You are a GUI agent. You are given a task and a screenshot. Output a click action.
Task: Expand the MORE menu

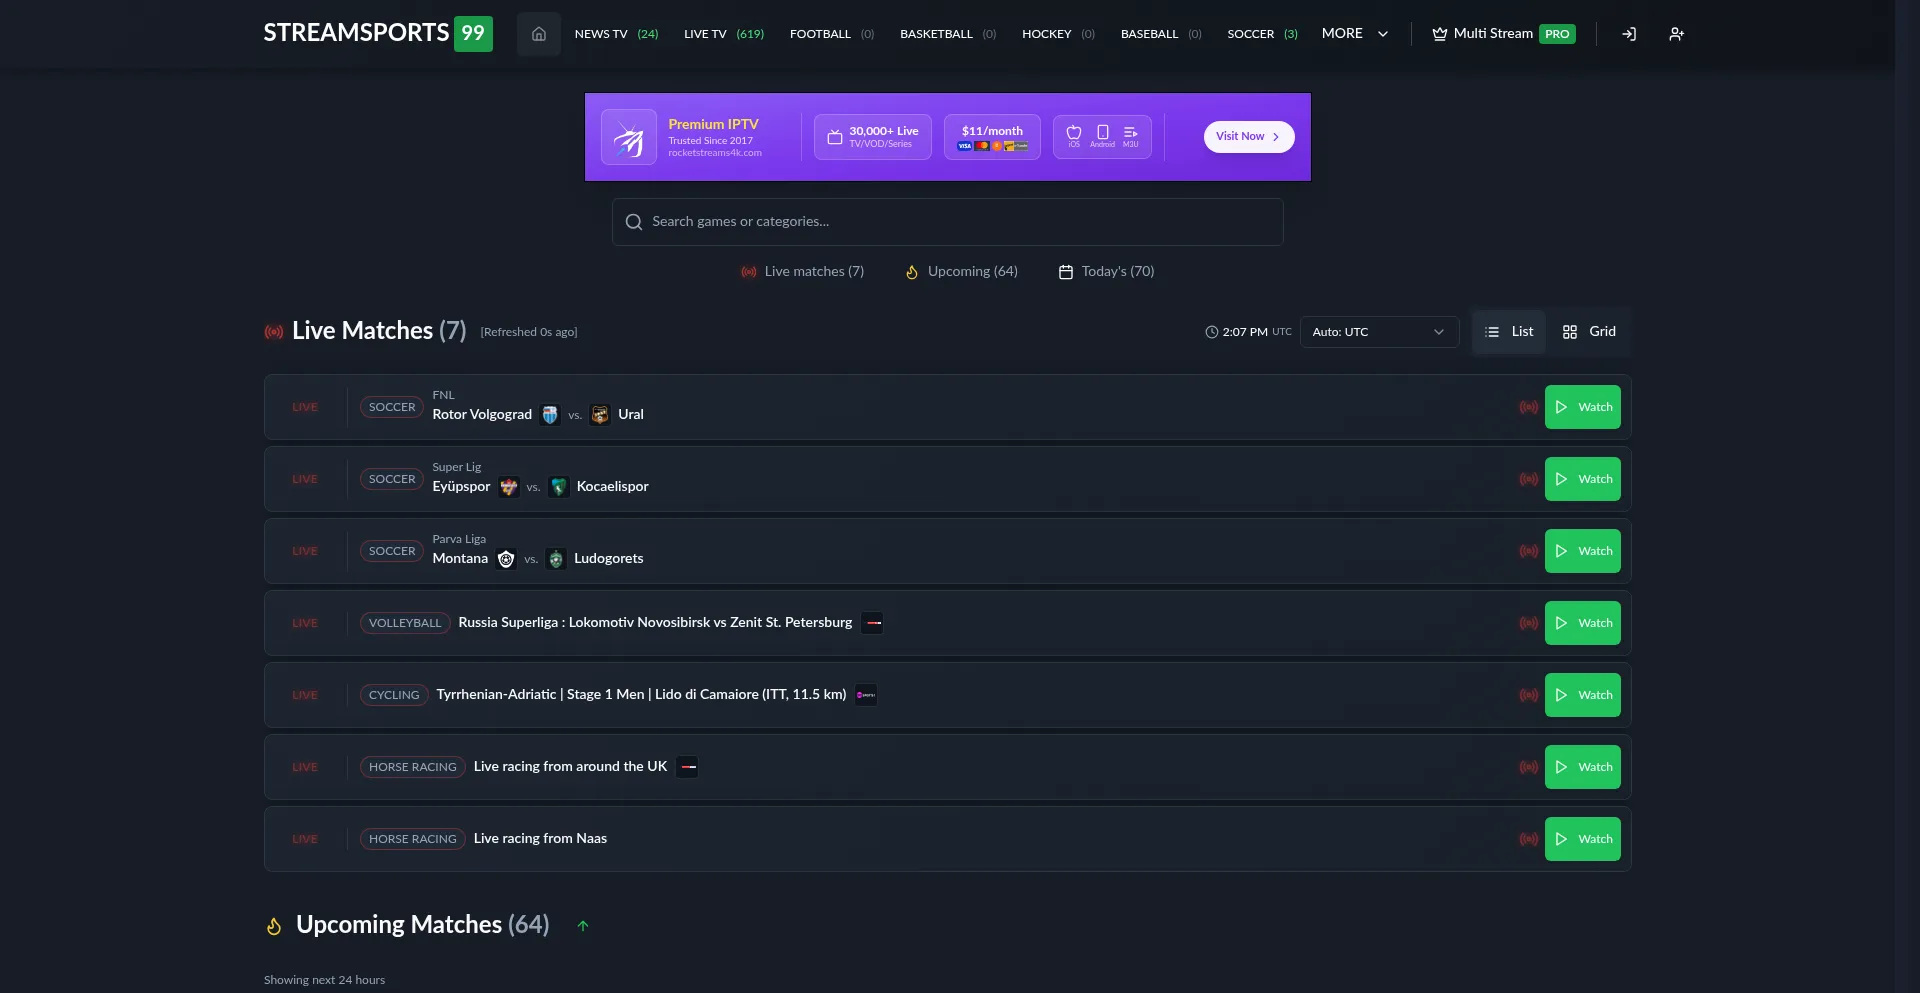[x=1355, y=34]
